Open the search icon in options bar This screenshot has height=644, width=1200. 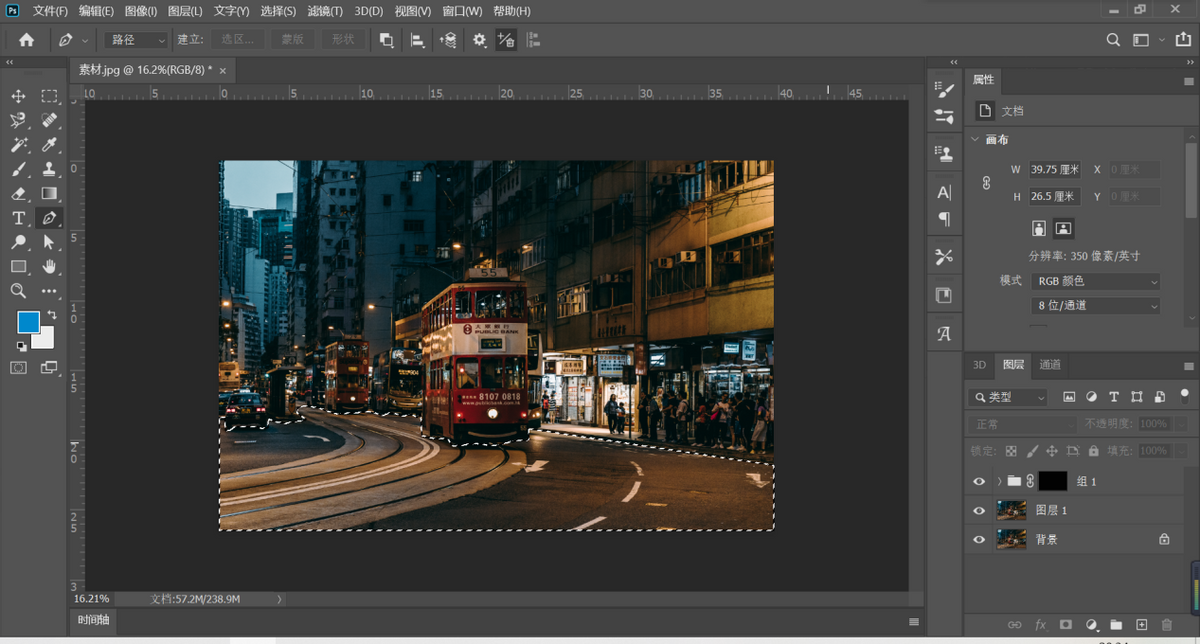[1113, 40]
